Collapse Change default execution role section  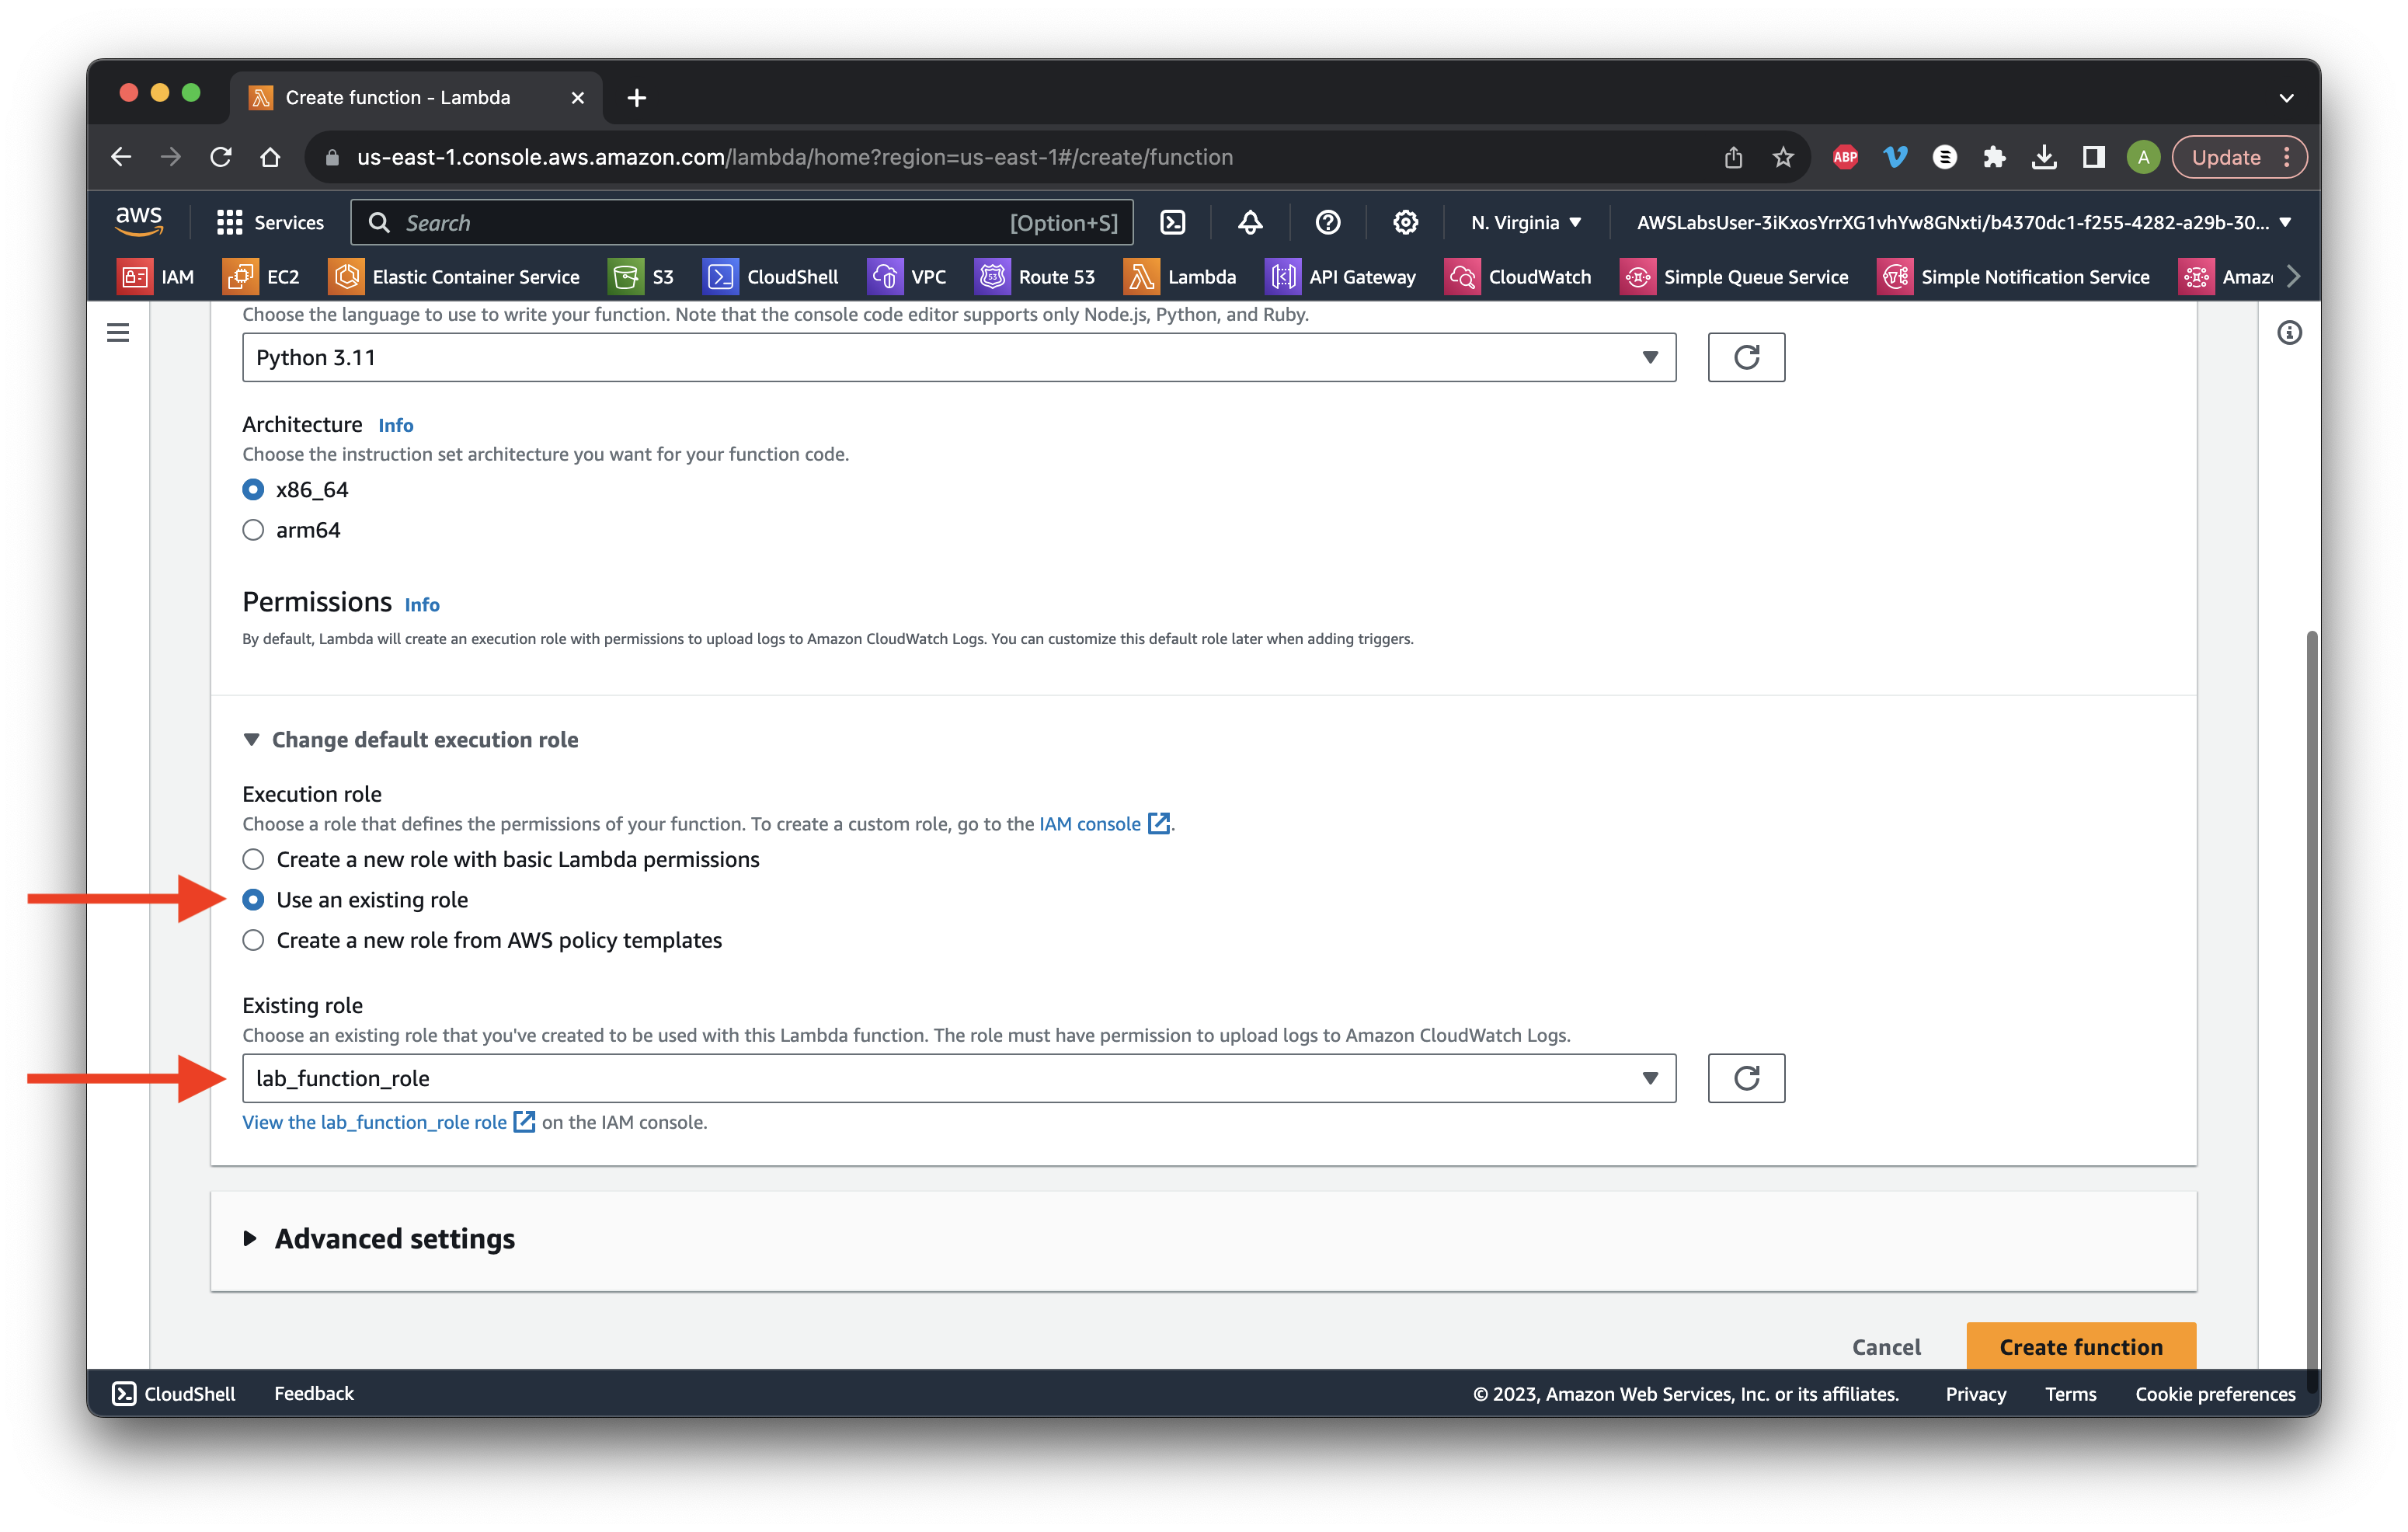411,739
